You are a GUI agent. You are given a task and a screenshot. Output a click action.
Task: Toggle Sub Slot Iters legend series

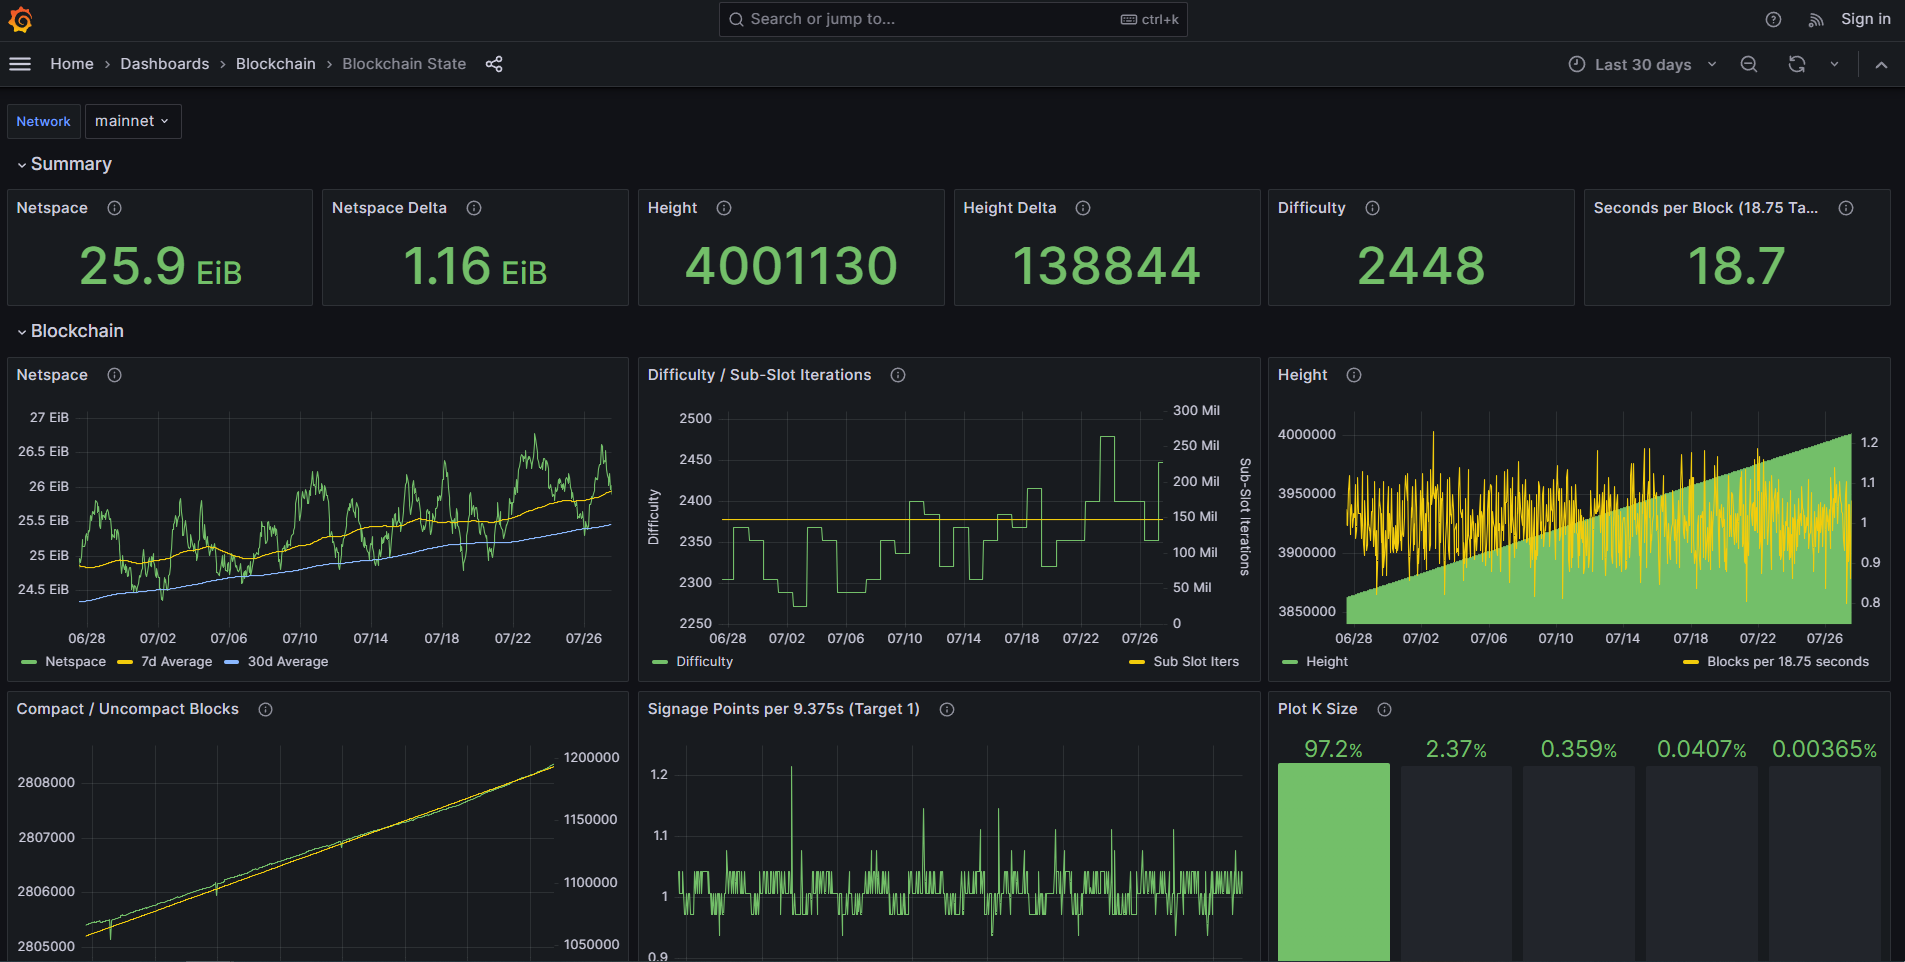(1195, 662)
